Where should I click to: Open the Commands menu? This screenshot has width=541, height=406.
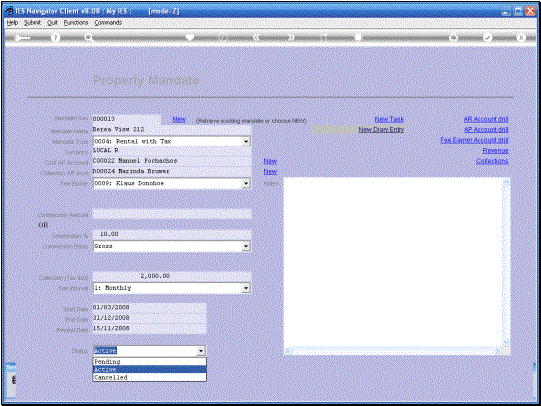click(x=108, y=22)
